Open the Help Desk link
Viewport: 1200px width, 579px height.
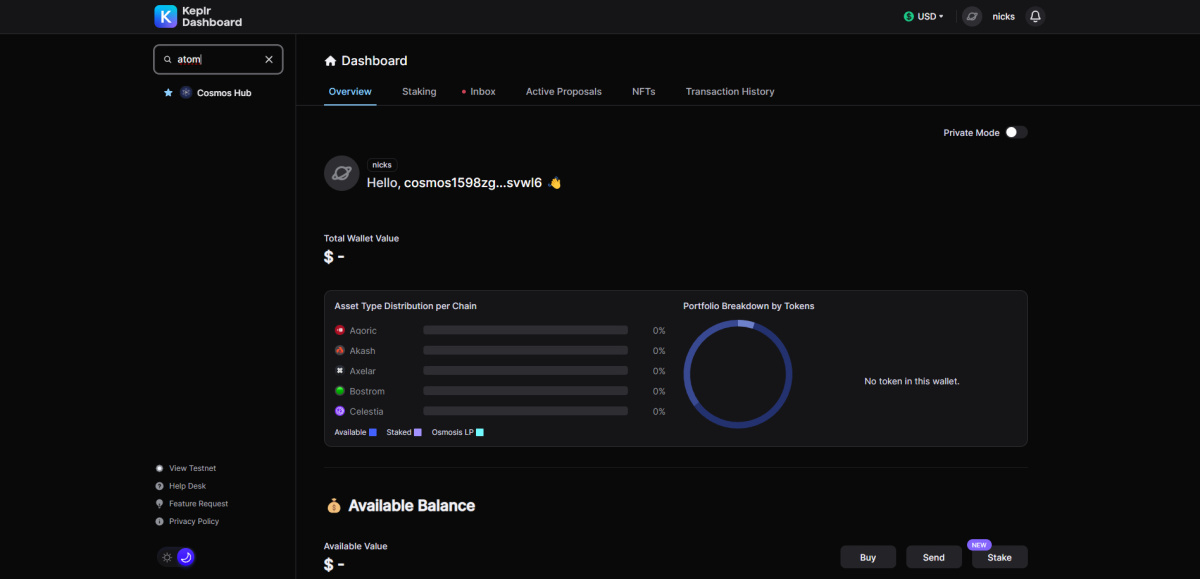click(187, 486)
